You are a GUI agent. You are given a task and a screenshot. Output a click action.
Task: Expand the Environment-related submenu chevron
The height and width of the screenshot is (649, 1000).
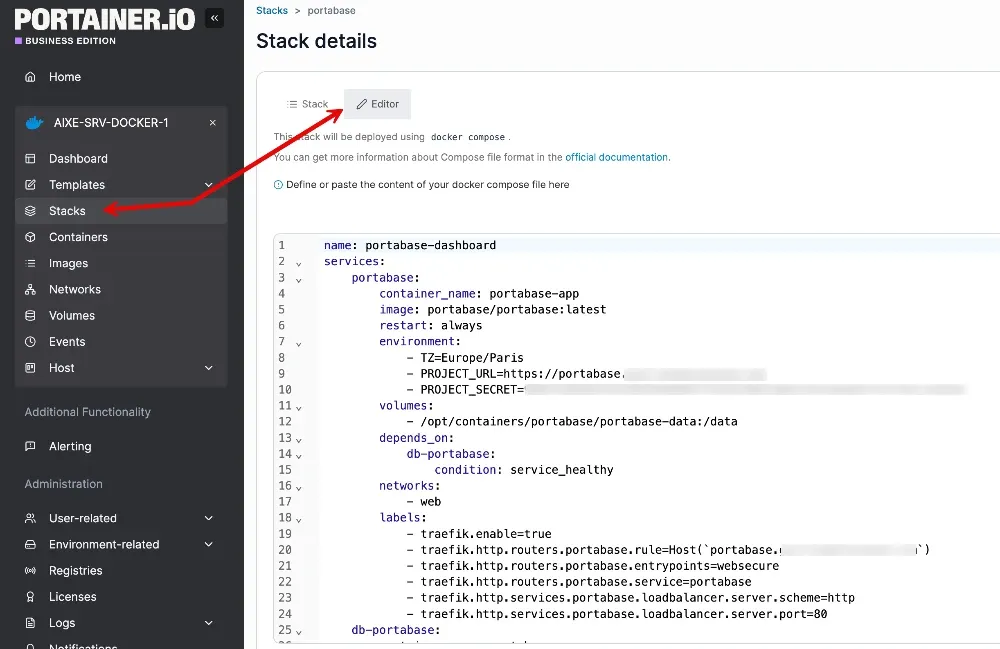coord(209,544)
